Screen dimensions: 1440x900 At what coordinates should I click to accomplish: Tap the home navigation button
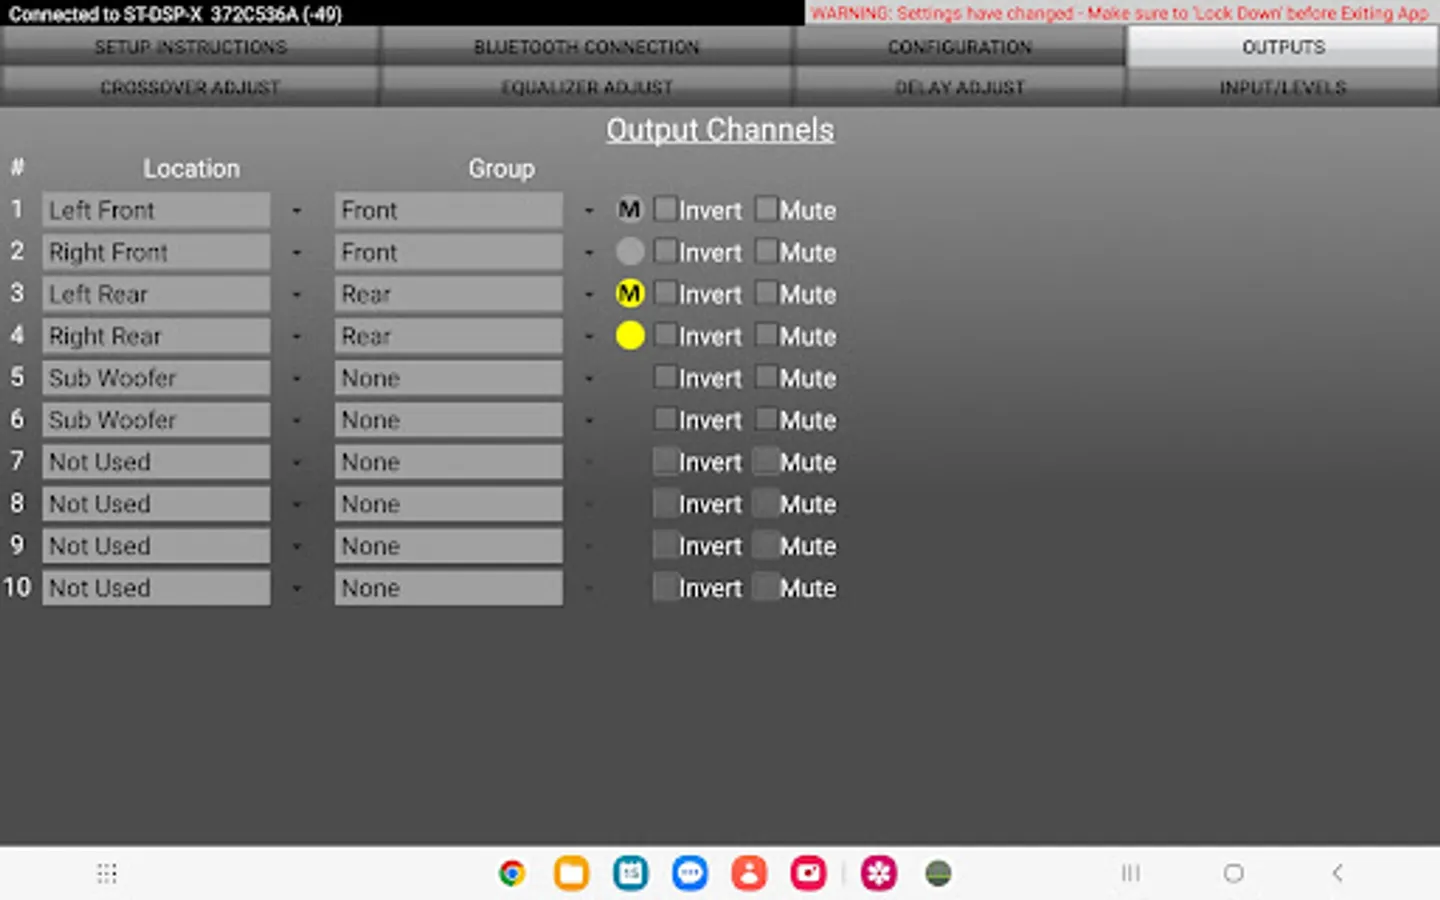(x=1234, y=873)
